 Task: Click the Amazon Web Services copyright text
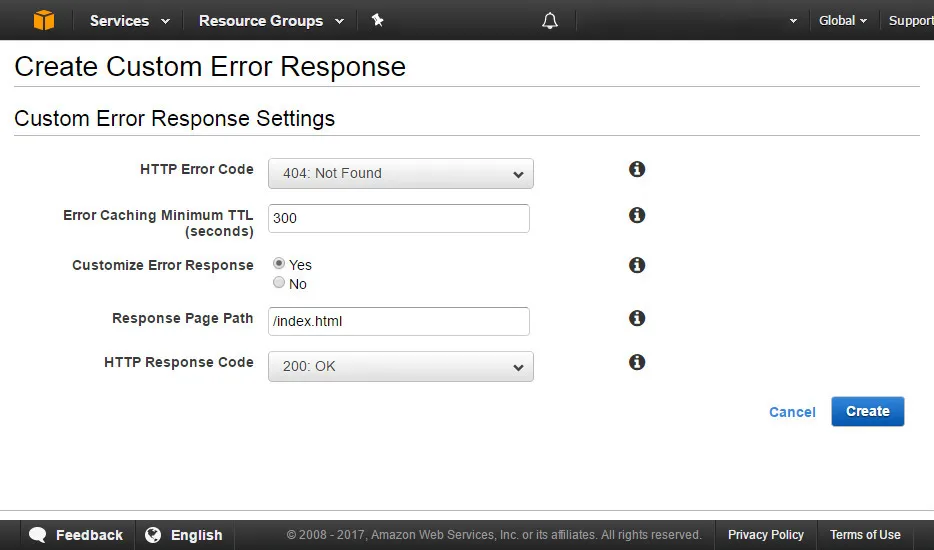[x=494, y=535]
